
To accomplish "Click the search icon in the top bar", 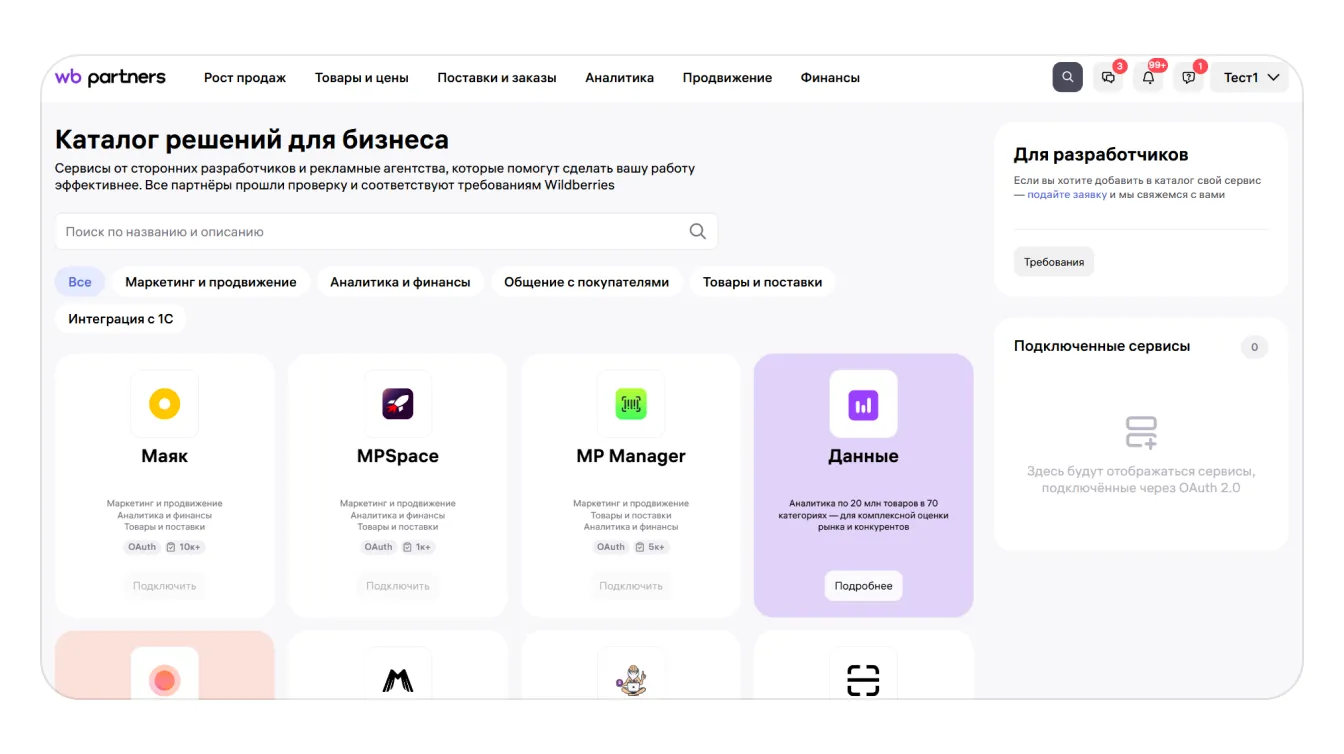I will (x=1067, y=77).
